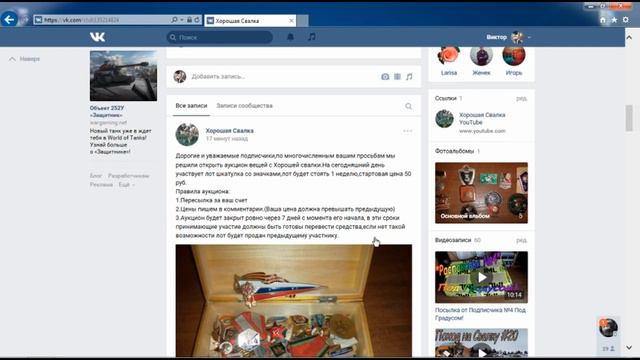Open the chat contact avatar bubble
The image size is (640, 360).
point(608,328)
